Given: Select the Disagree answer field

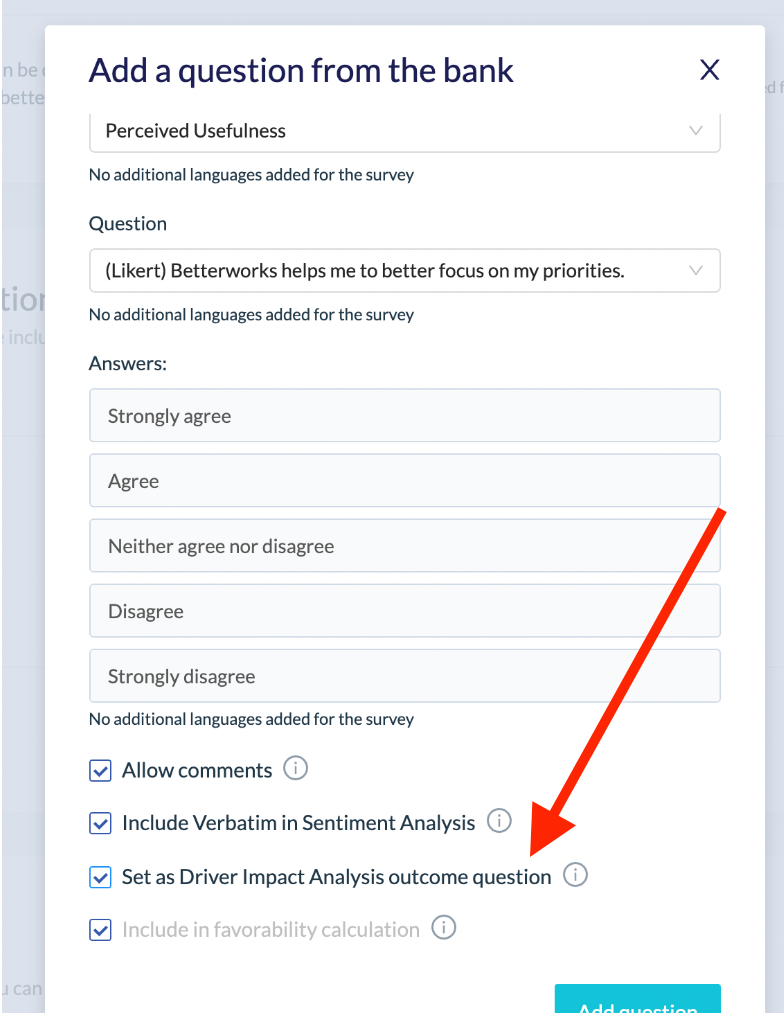Looking at the screenshot, I should (x=405, y=611).
